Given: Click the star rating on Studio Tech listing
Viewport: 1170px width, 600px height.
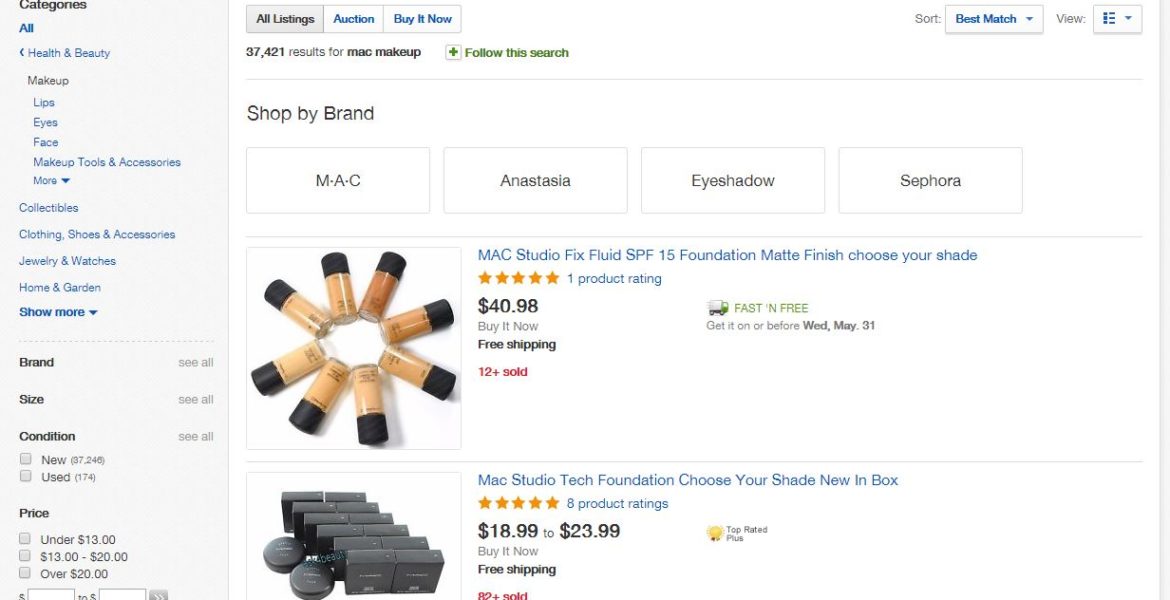Looking at the screenshot, I should (x=518, y=504).
